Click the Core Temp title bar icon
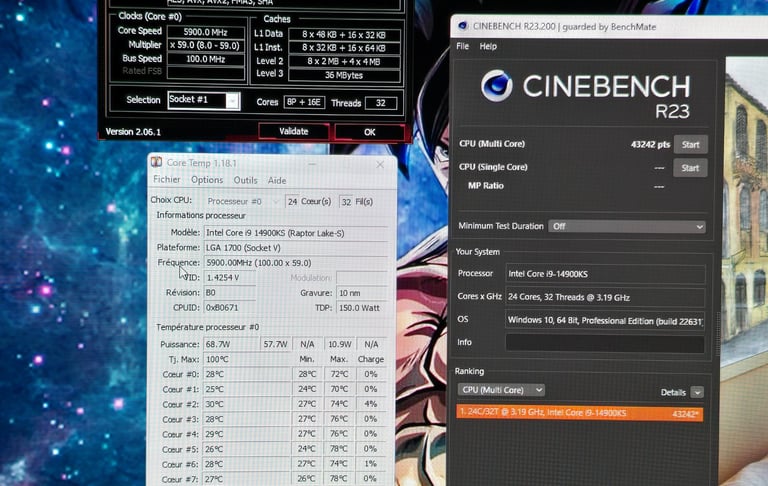768x486 pixels. [156, 162]
